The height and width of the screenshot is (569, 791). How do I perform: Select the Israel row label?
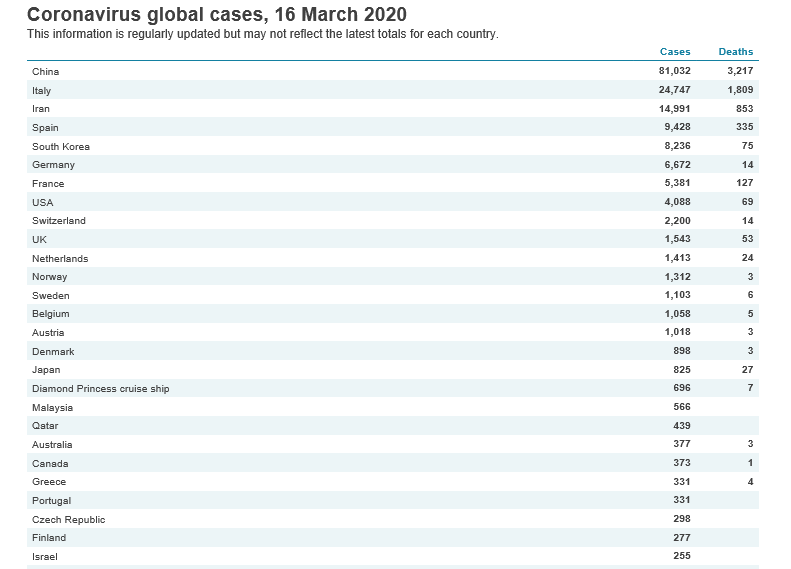coord(45,557)
